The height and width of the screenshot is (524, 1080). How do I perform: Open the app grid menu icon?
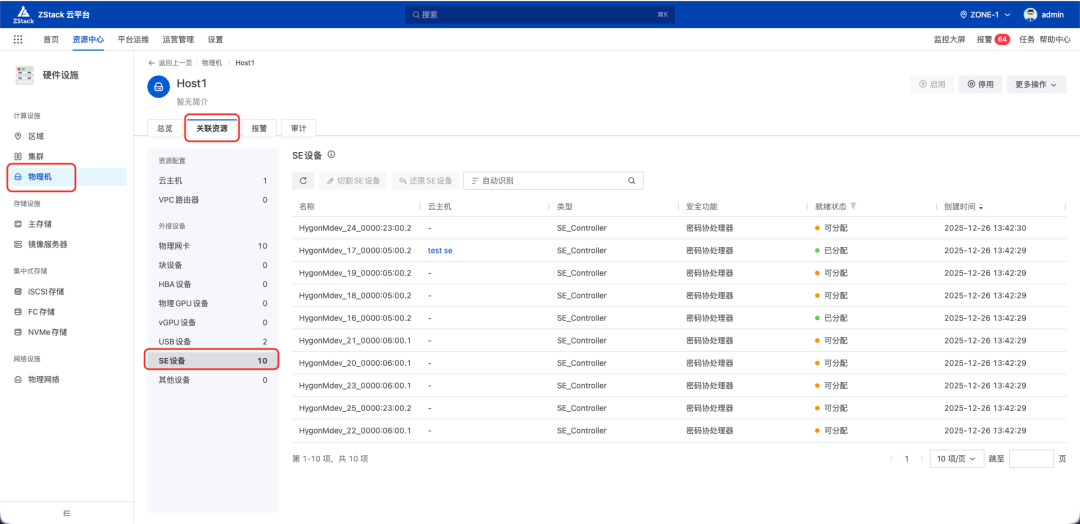[18, 39]
